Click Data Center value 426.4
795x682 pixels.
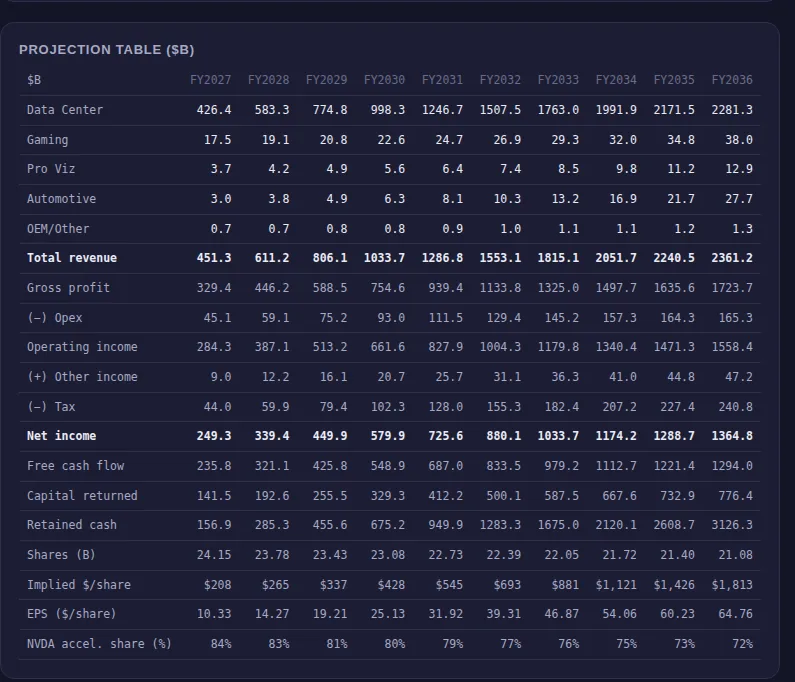[x=214, y=110]
